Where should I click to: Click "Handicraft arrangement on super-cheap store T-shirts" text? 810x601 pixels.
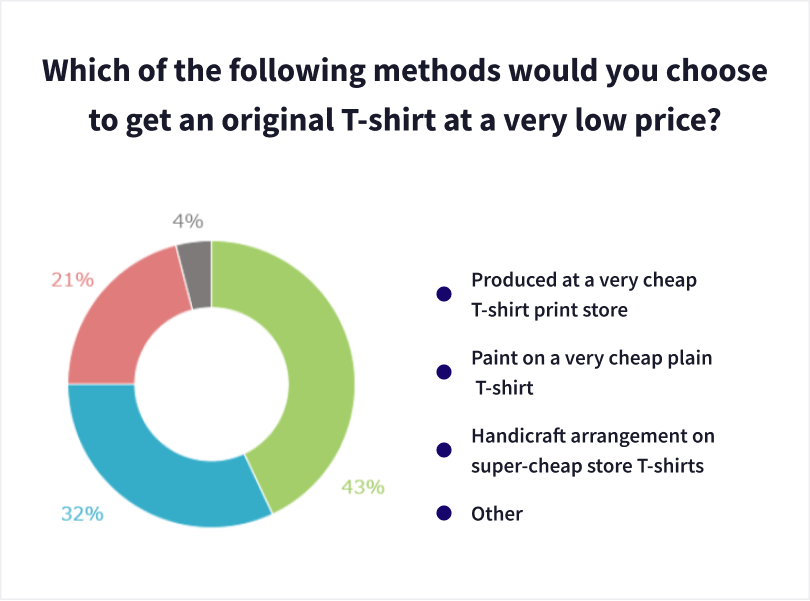click(x=593, y=450)
